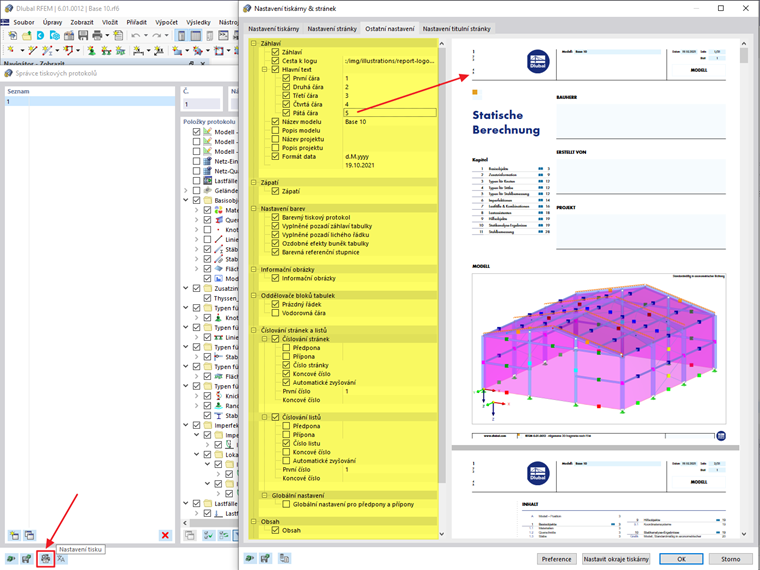Click the Print icon in main toolbar
760x570 pixels.
[97, 35]
